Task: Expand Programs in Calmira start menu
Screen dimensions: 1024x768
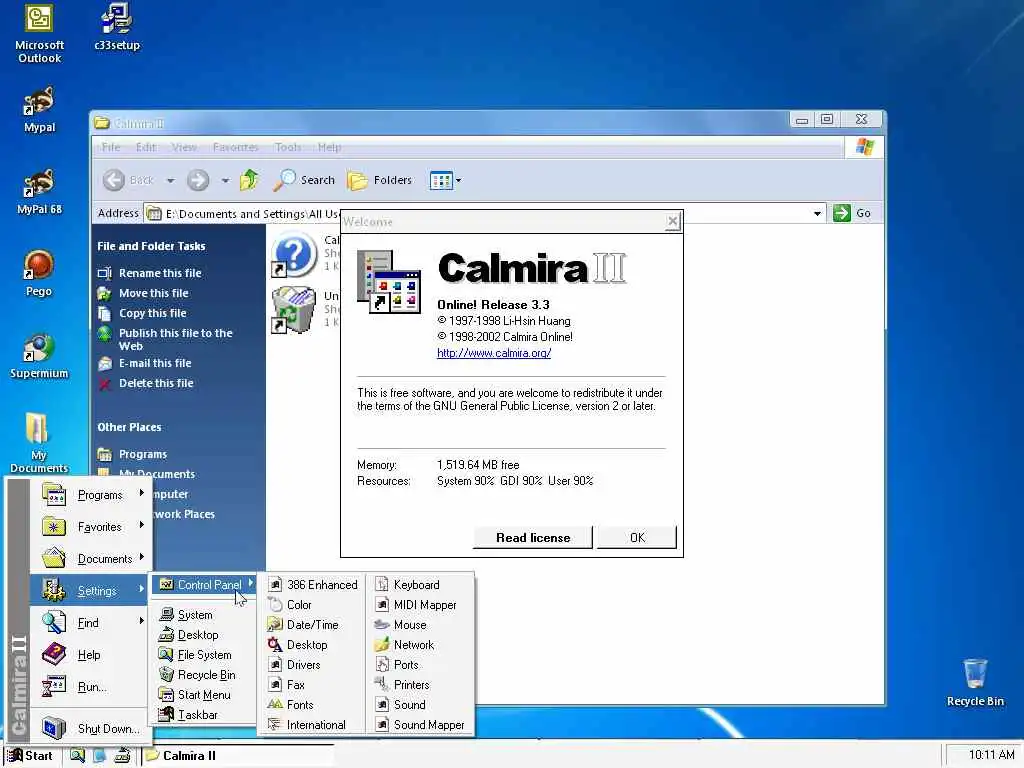Action: [x=91, y=494]
